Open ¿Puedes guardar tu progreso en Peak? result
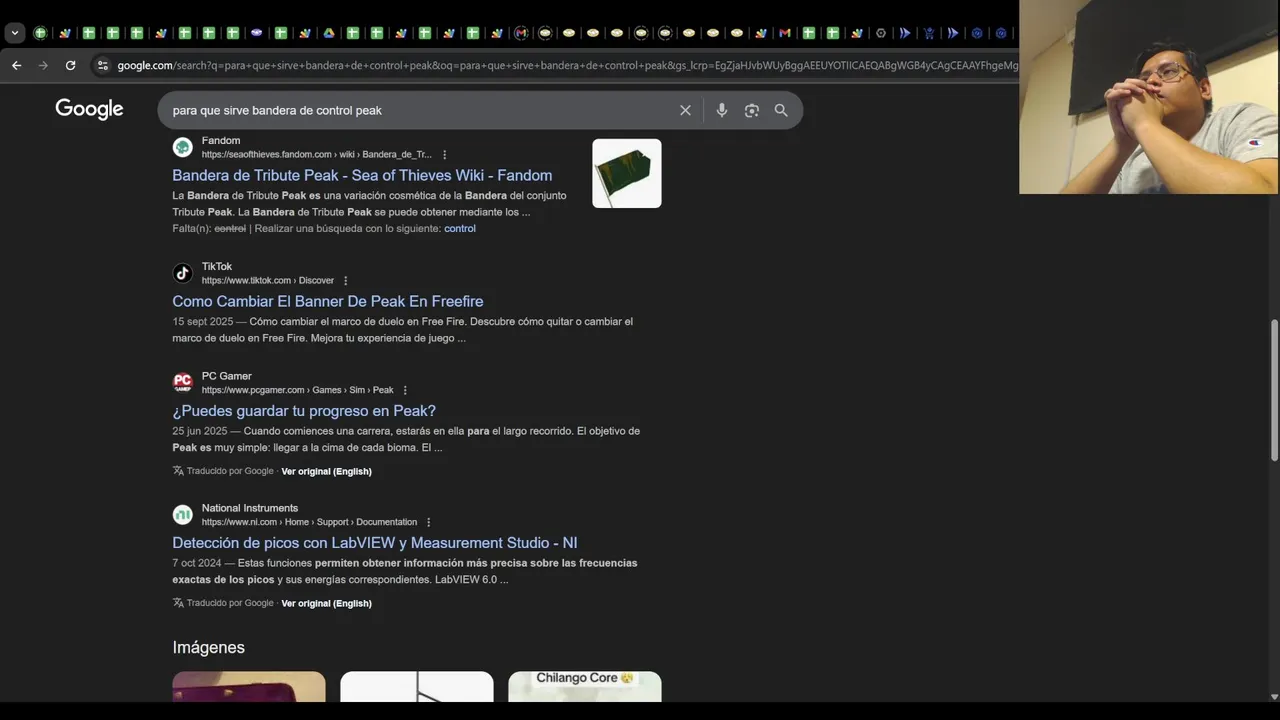Image resolution: width=1280 pixels, height=720 pixels. (x=304, y=411)
